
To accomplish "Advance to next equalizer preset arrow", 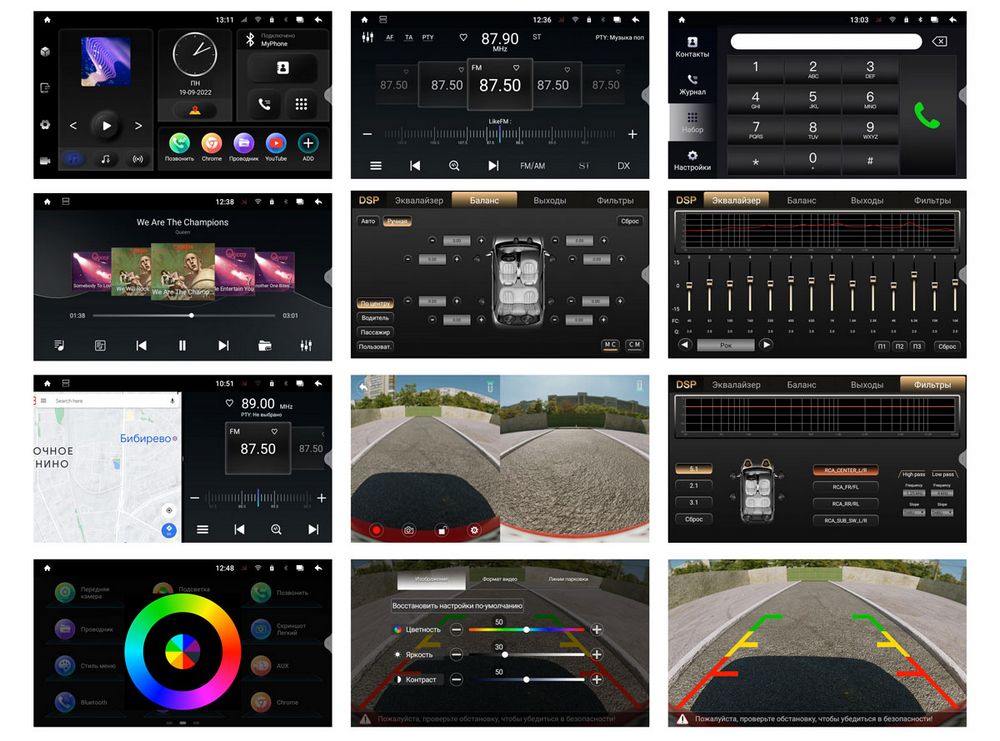I will coord(766,345).
